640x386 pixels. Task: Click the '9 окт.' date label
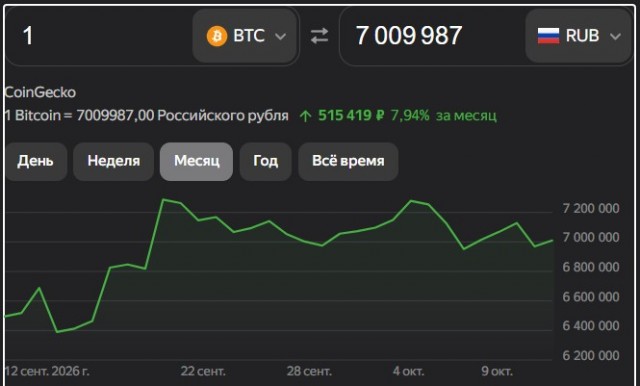pos(497,372)
